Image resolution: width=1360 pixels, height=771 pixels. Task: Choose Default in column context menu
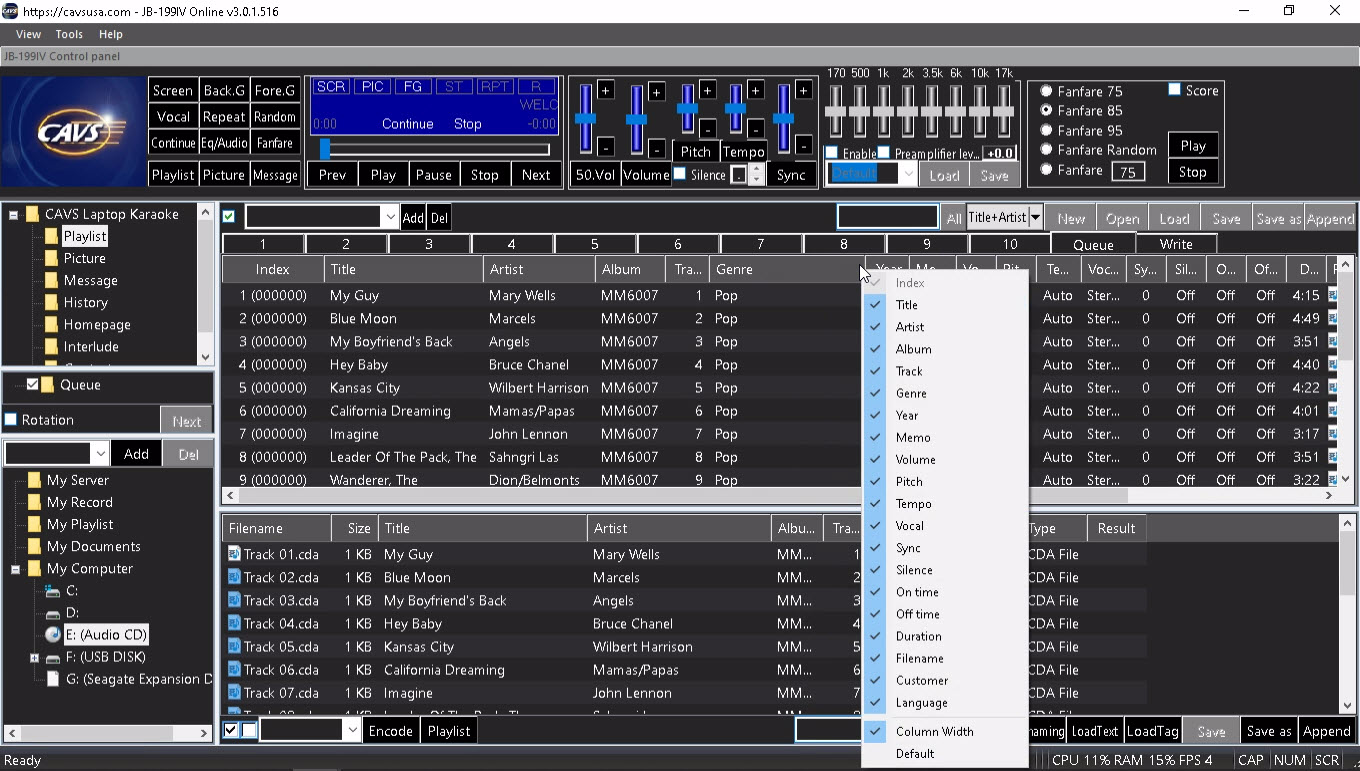tap(945, 754)
